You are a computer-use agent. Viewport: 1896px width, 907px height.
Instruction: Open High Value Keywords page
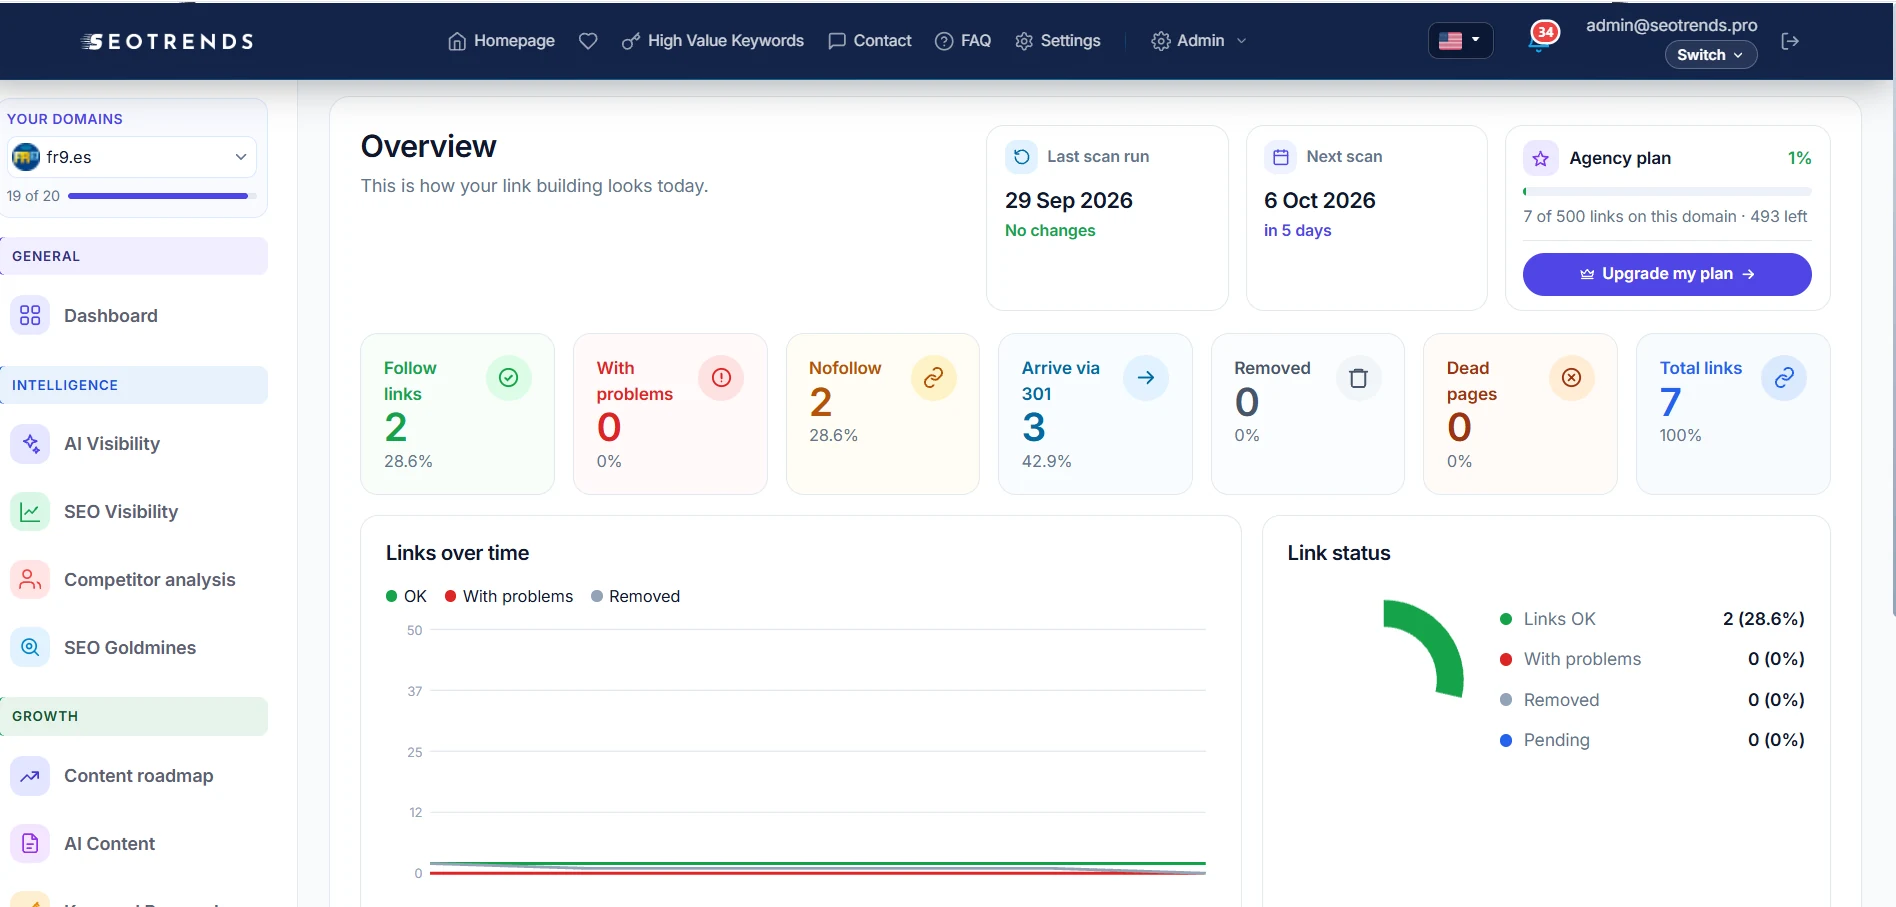coord(713,41)
